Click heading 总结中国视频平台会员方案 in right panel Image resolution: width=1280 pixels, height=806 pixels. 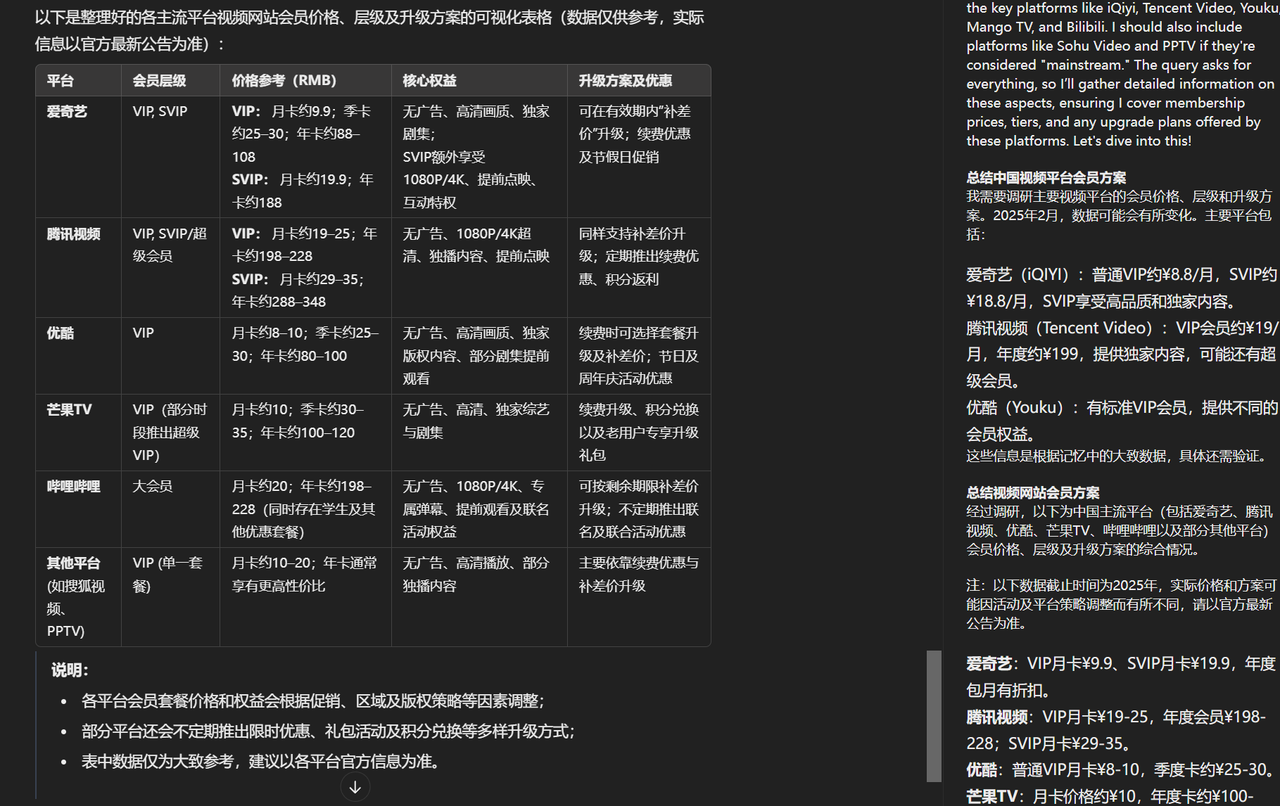1046,177
